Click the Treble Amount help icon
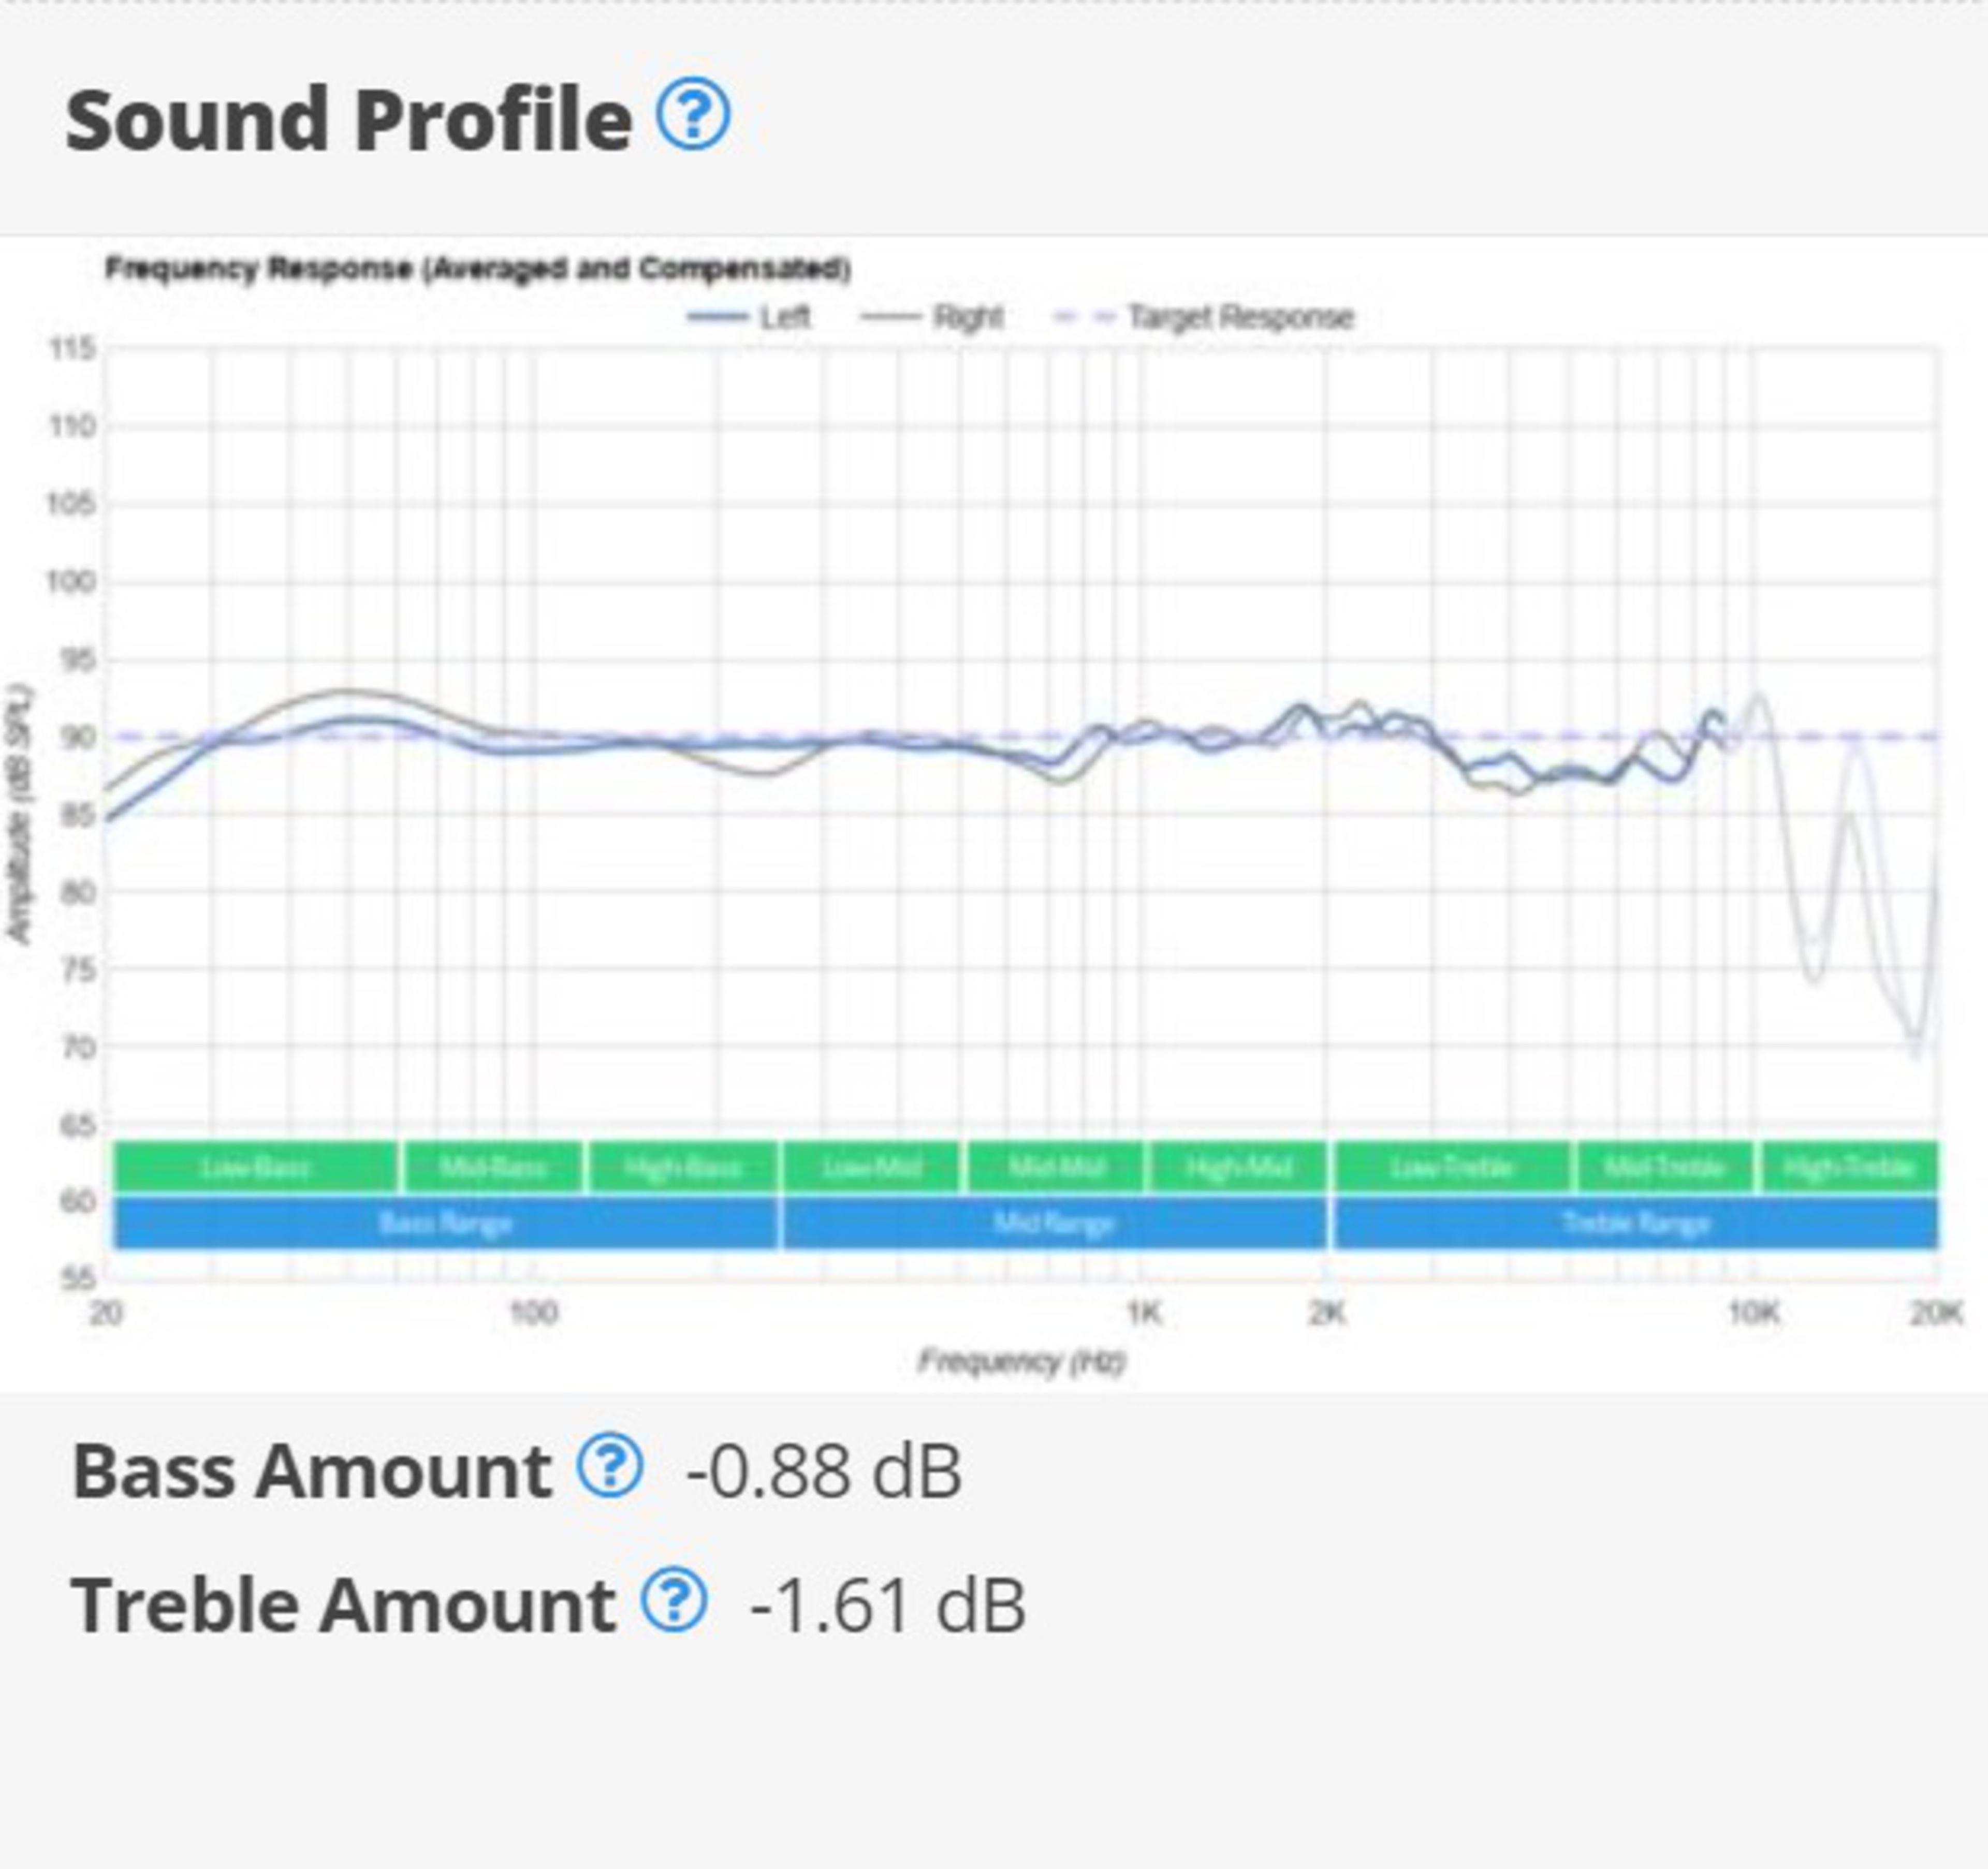 pyautogui.click(x=674, y=1599)
